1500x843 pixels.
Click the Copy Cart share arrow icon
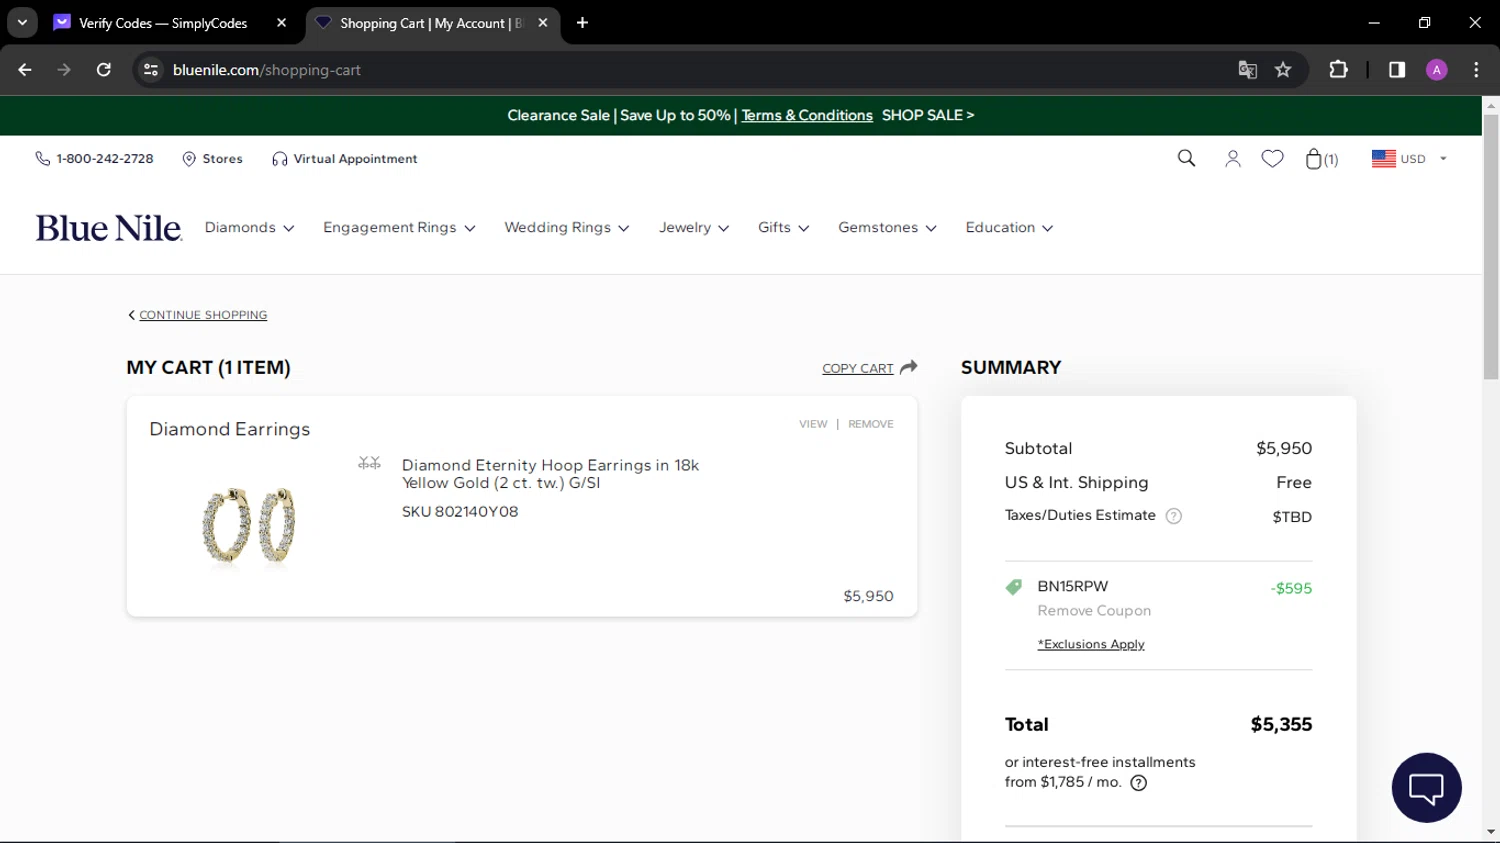[909, 367]
